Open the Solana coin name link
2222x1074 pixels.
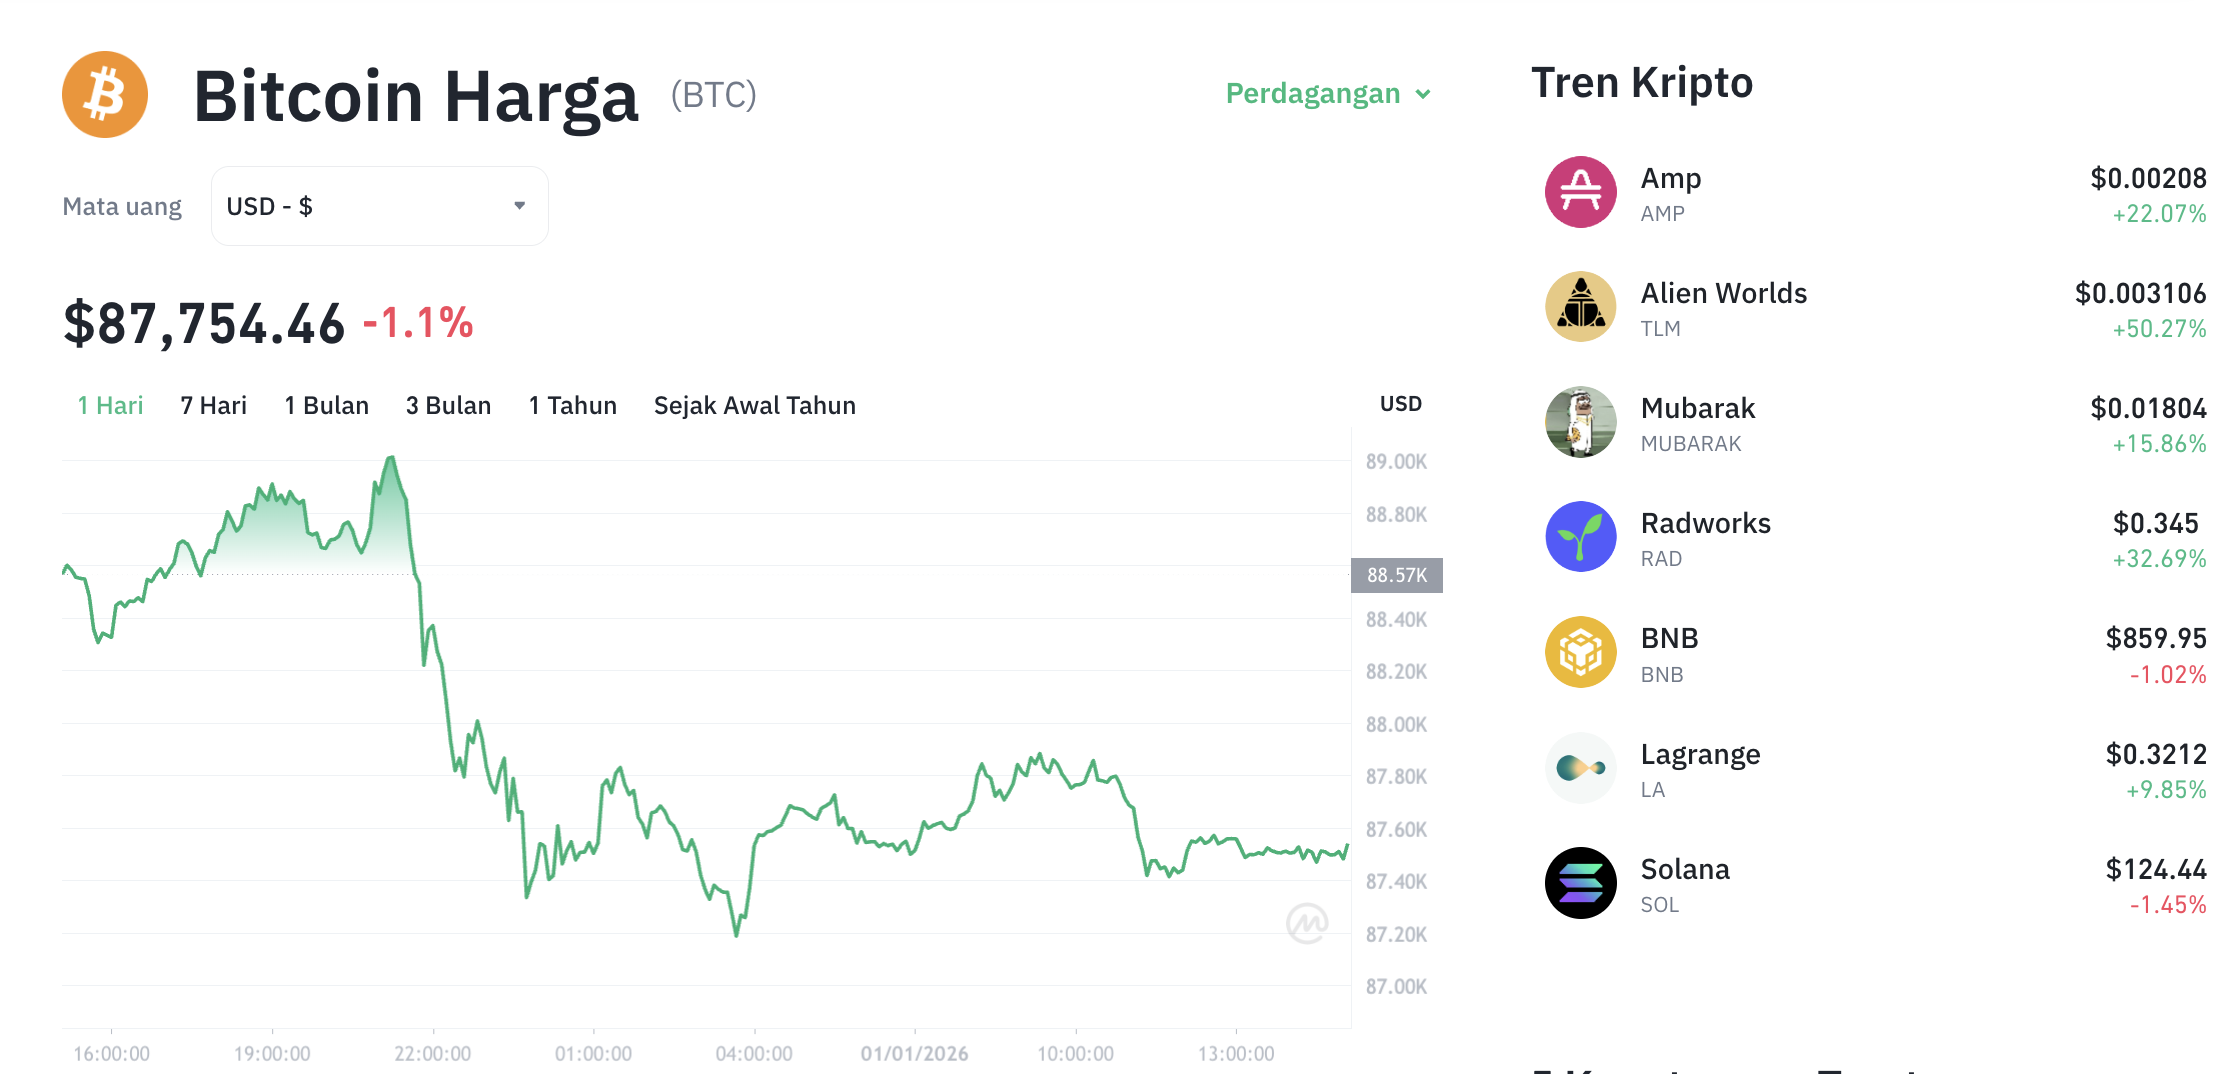(x=1685, y=869)
